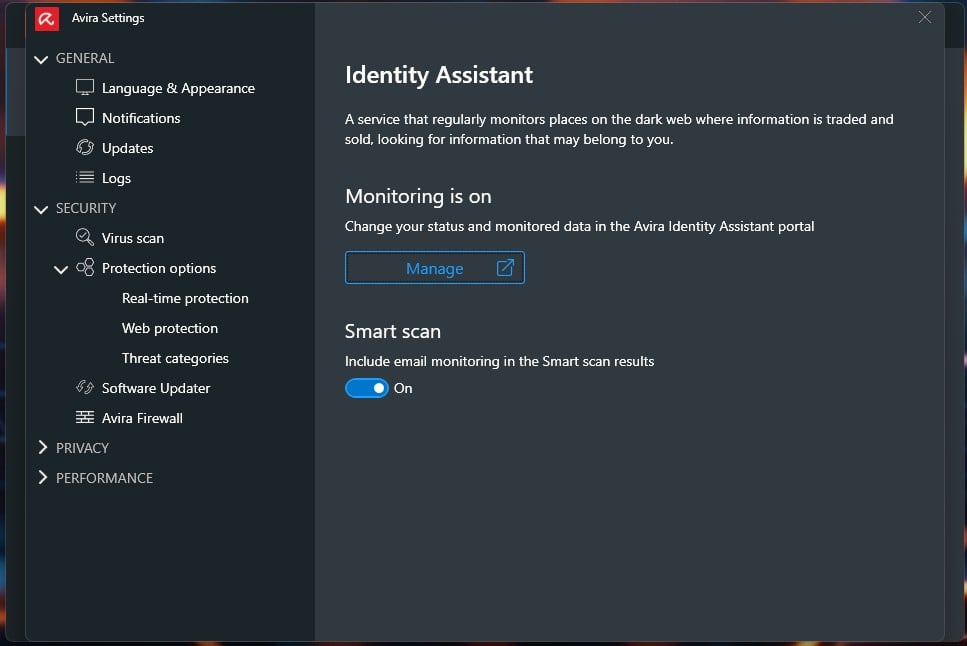Toggle off Smart scan email monitoring switch
967x646 pixels.
pyautogui.click(x=366, y=388)
